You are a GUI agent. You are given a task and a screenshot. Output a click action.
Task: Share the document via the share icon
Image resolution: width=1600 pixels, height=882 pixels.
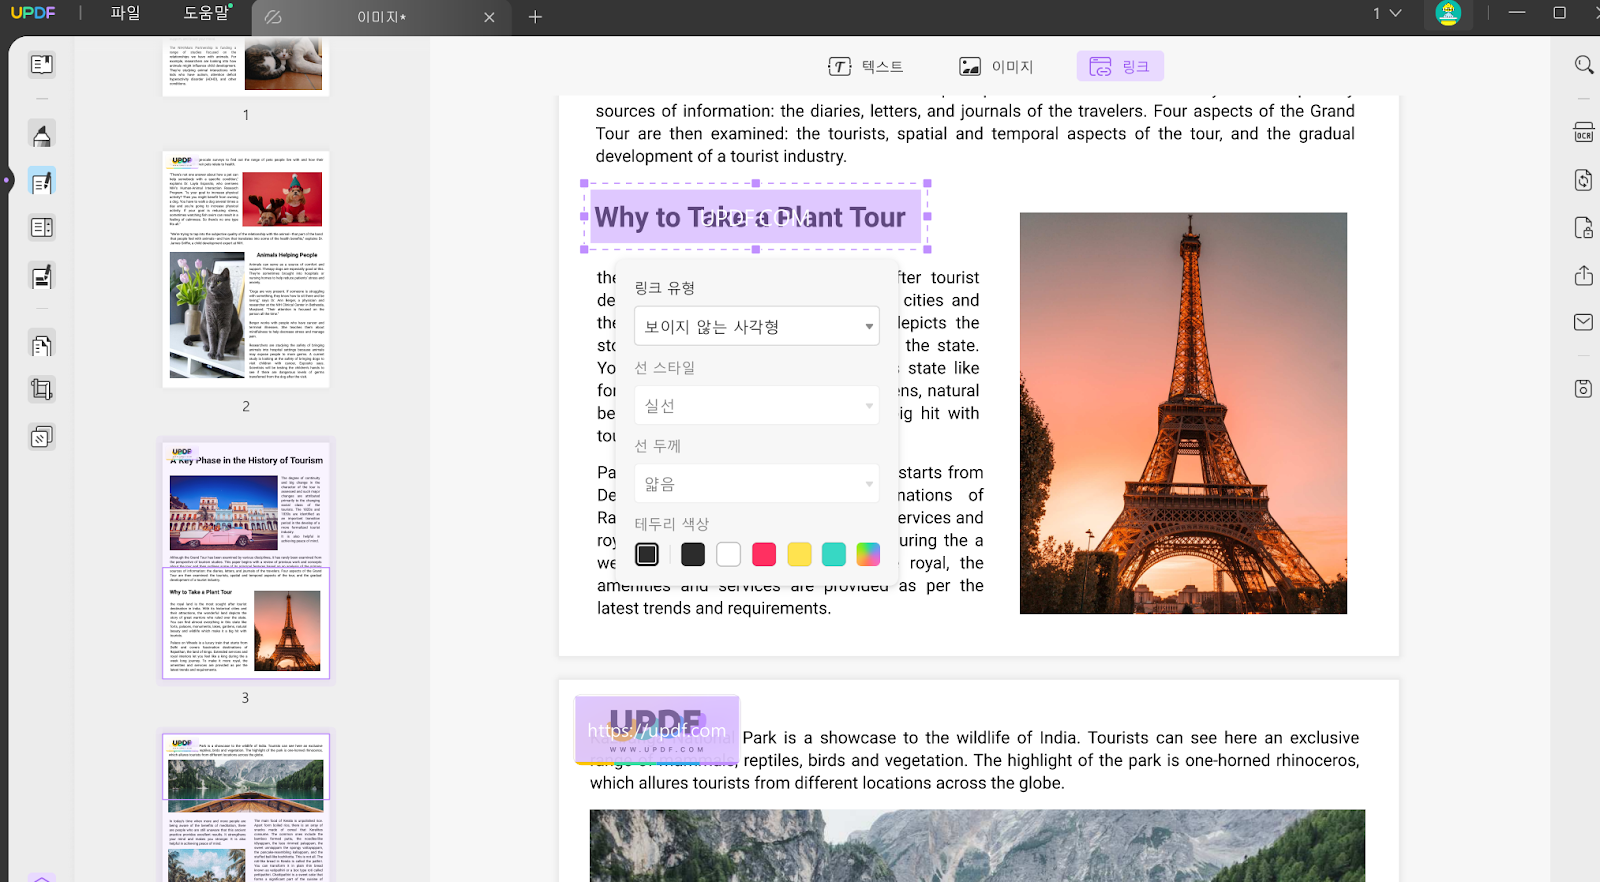[x=1583, y=276]
